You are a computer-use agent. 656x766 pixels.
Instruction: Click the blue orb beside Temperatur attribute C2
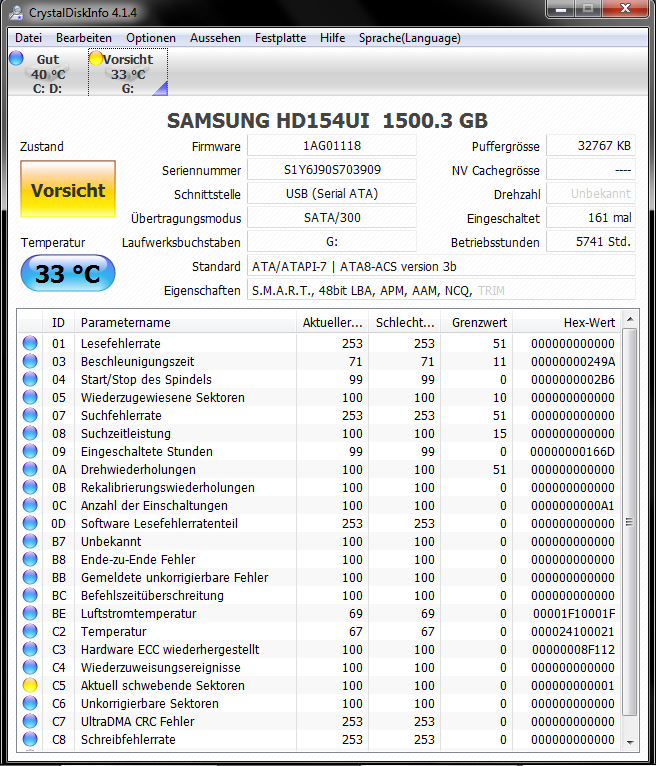(x=30, y=631)
